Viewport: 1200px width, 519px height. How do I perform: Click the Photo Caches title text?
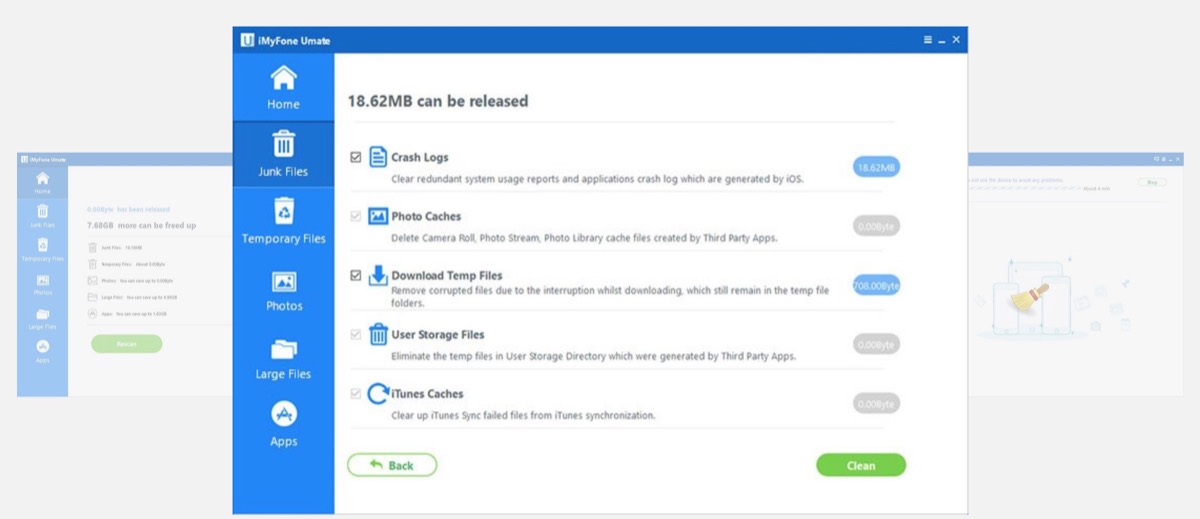426,216
